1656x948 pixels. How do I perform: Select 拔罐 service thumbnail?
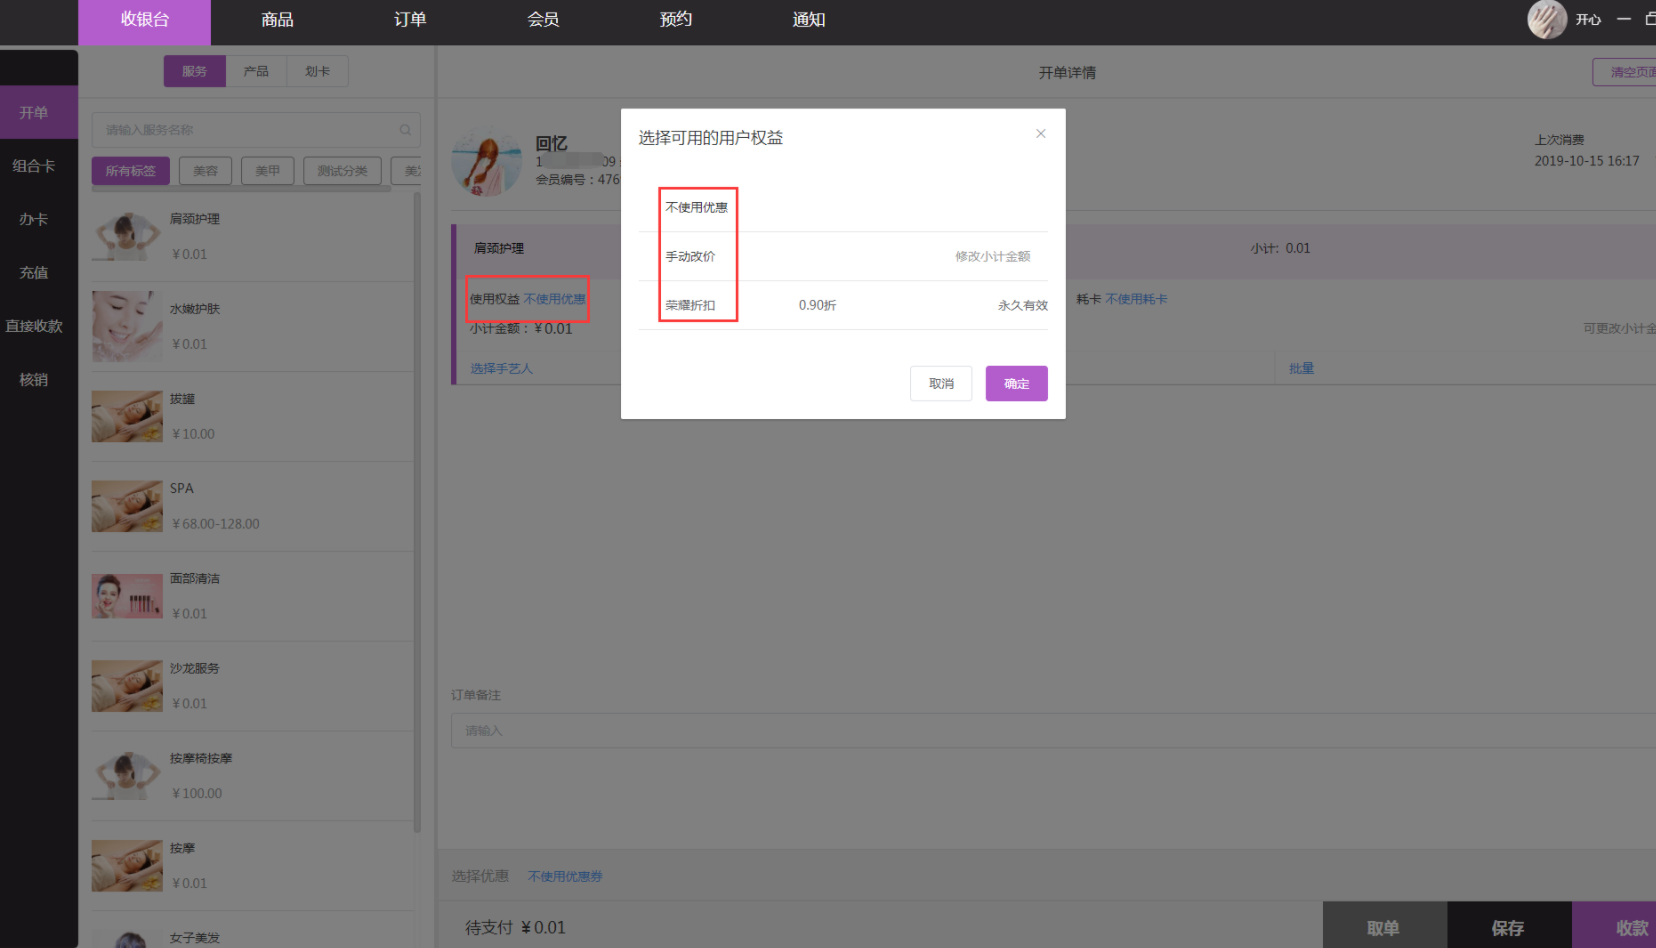point(127,416)
